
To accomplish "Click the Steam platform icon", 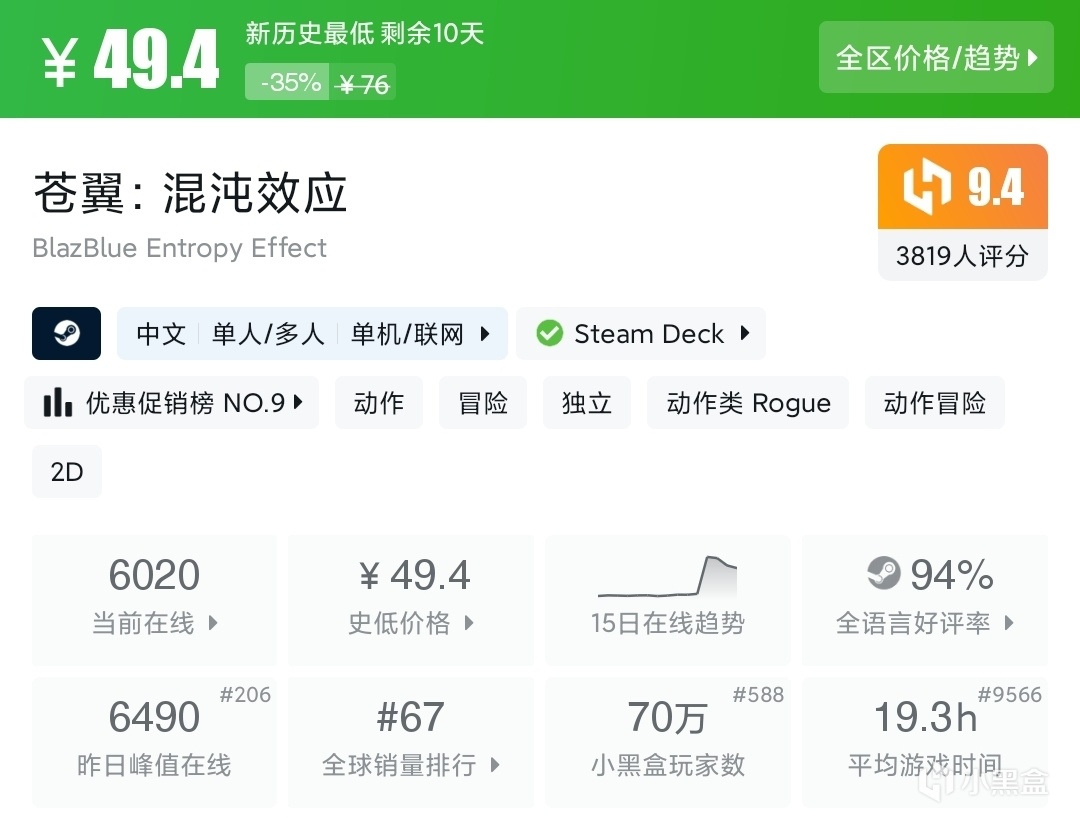I will coord(67,333).
